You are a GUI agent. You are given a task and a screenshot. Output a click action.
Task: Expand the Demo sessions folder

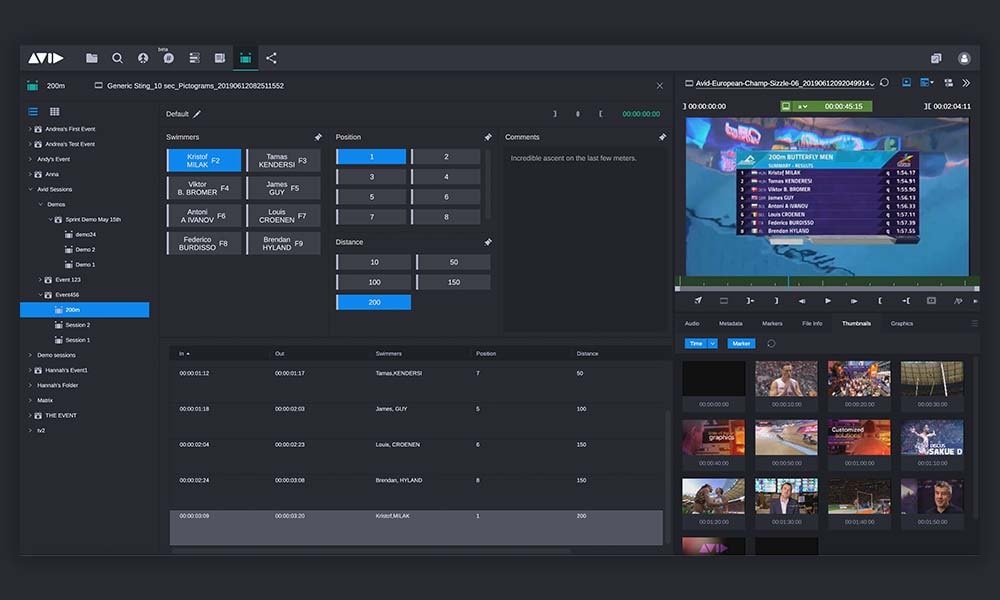tap(30, 355)
